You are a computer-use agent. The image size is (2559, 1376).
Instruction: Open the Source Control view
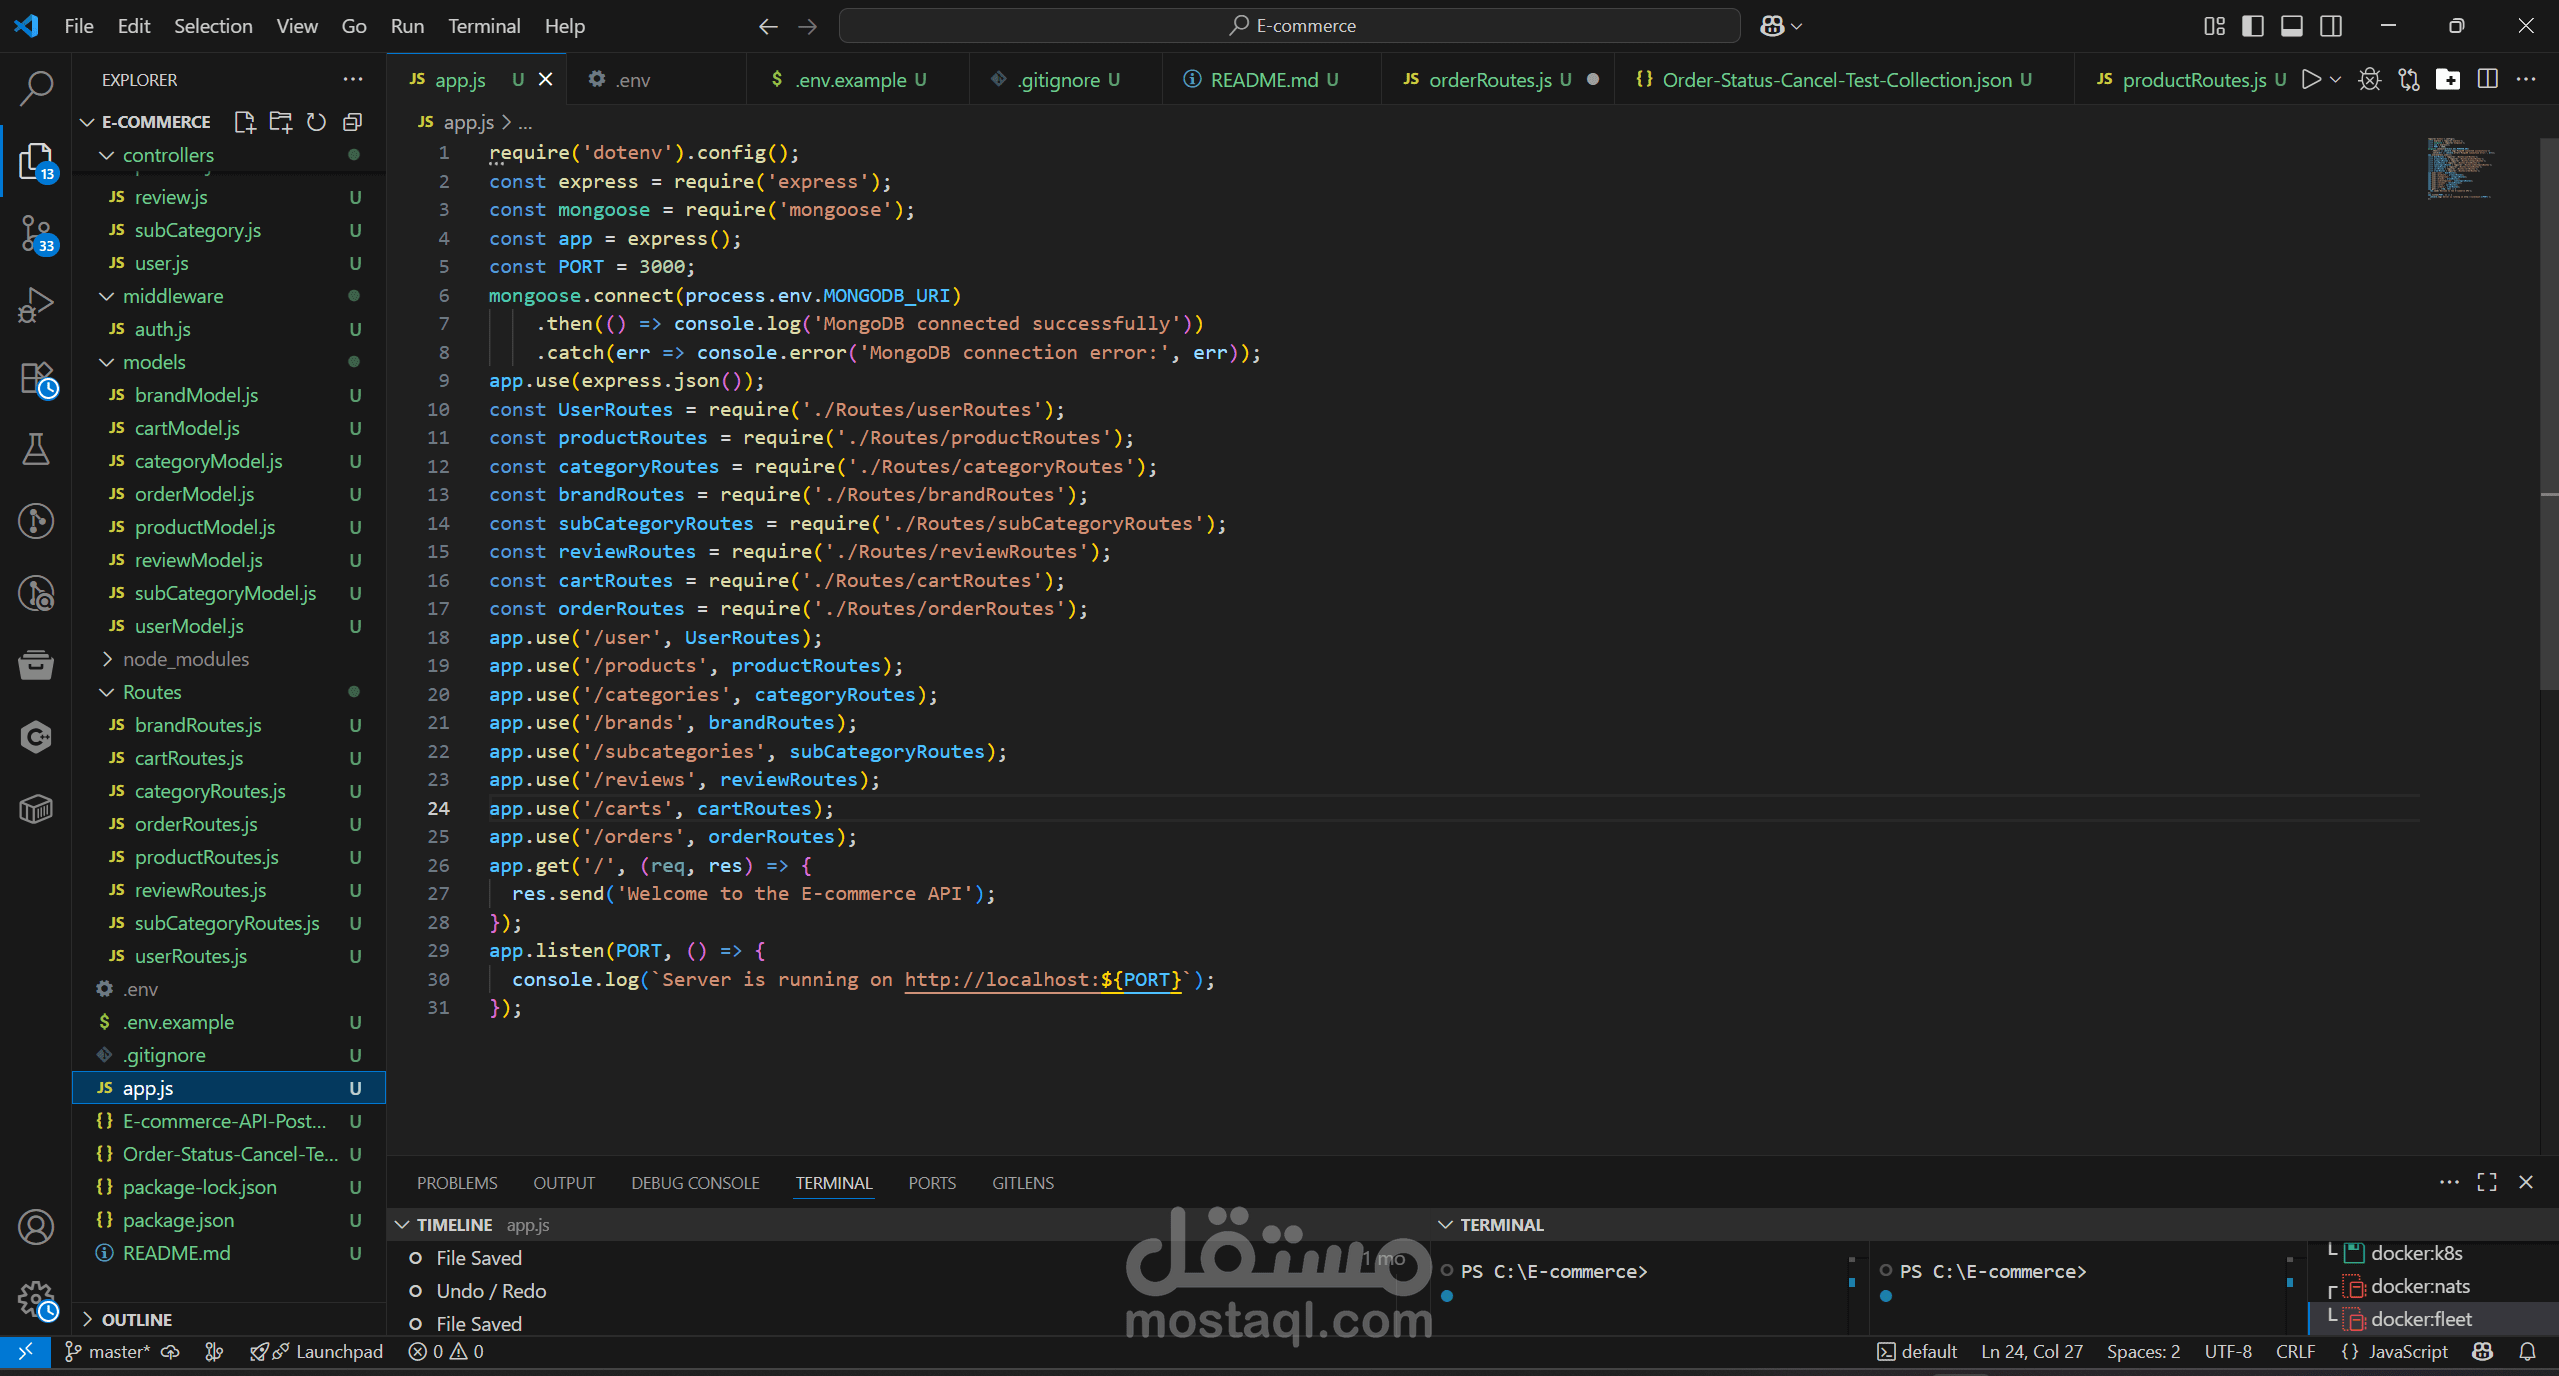(36, 234)
